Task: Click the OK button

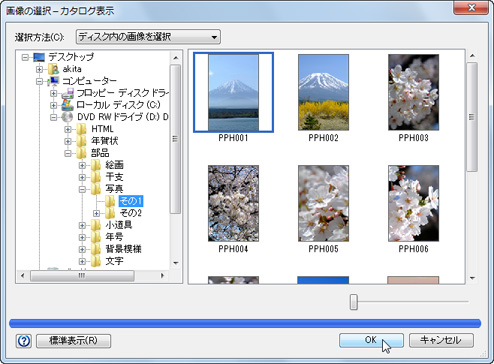Action: [371, 340]
